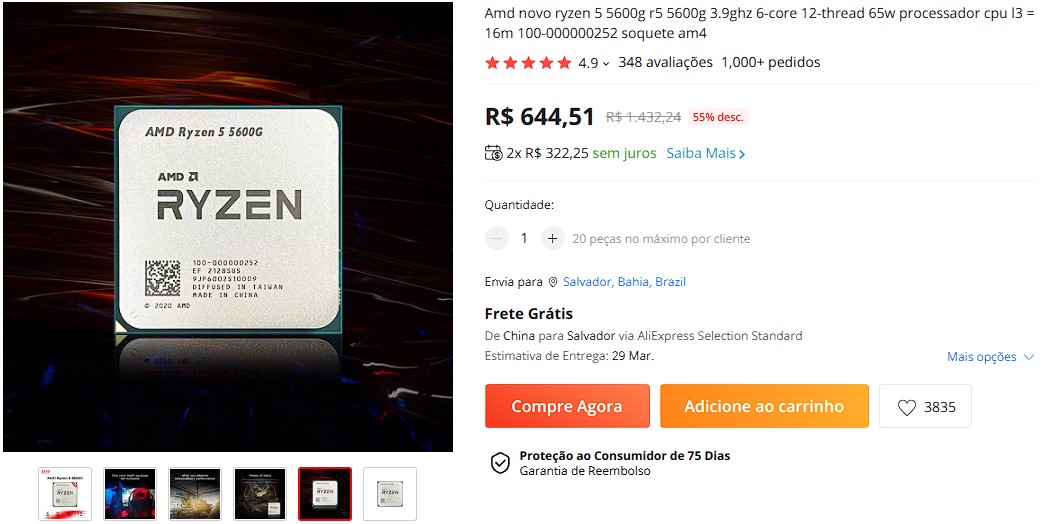This screenshot has height=524, width=1043.
Task: Click the plus icon to increase quantity
Action: coord(552,238)
